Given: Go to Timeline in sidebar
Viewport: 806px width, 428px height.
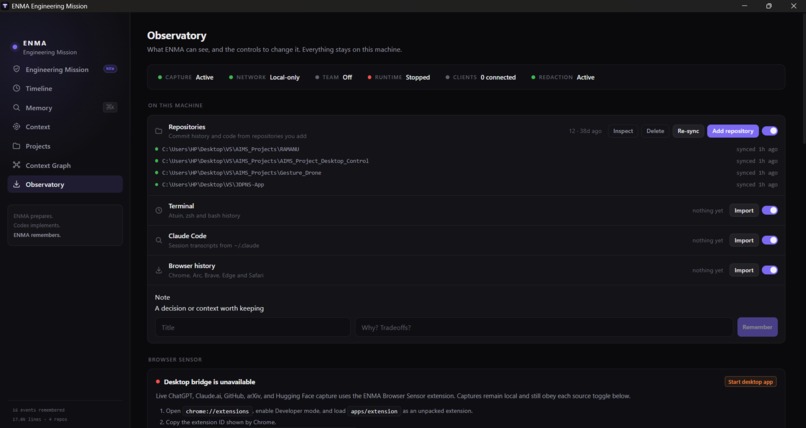Looking at the screenshot, I should point(65,88).
